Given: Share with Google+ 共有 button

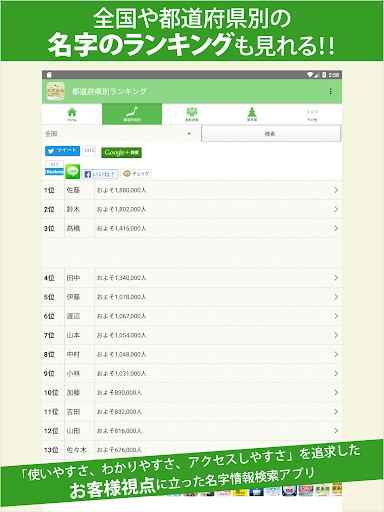Looking at the screenshot, I should (x=121, y=152).
